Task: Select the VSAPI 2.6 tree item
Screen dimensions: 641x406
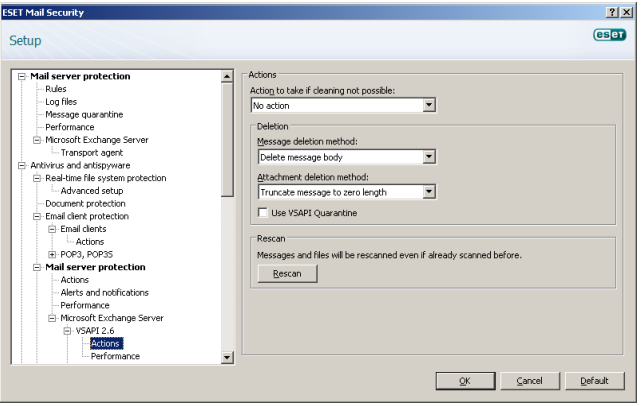Action: point(95,331)
